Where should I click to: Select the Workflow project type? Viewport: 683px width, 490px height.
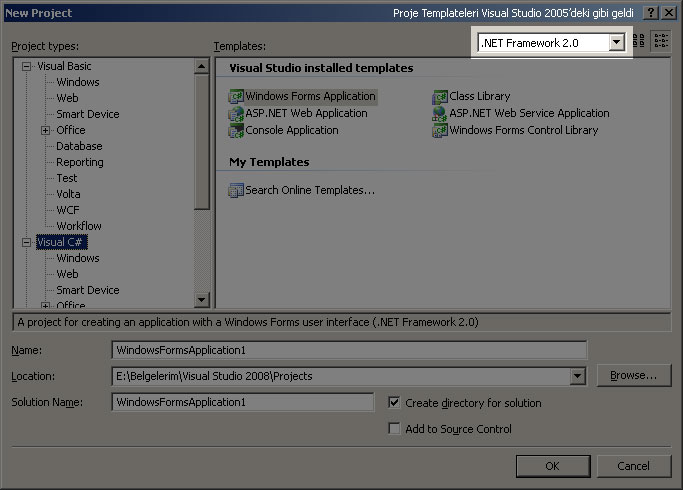[x=79, y=226]
